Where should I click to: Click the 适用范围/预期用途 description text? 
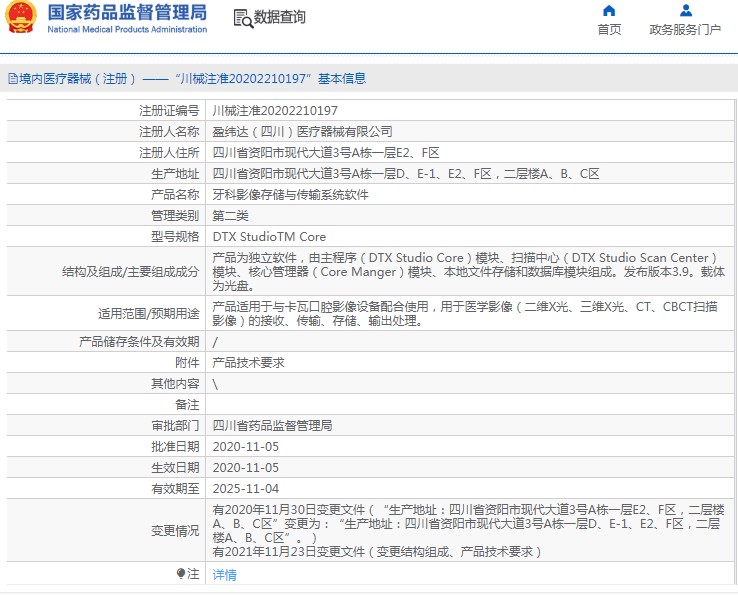pyautogui.click(x=465, y=314)
